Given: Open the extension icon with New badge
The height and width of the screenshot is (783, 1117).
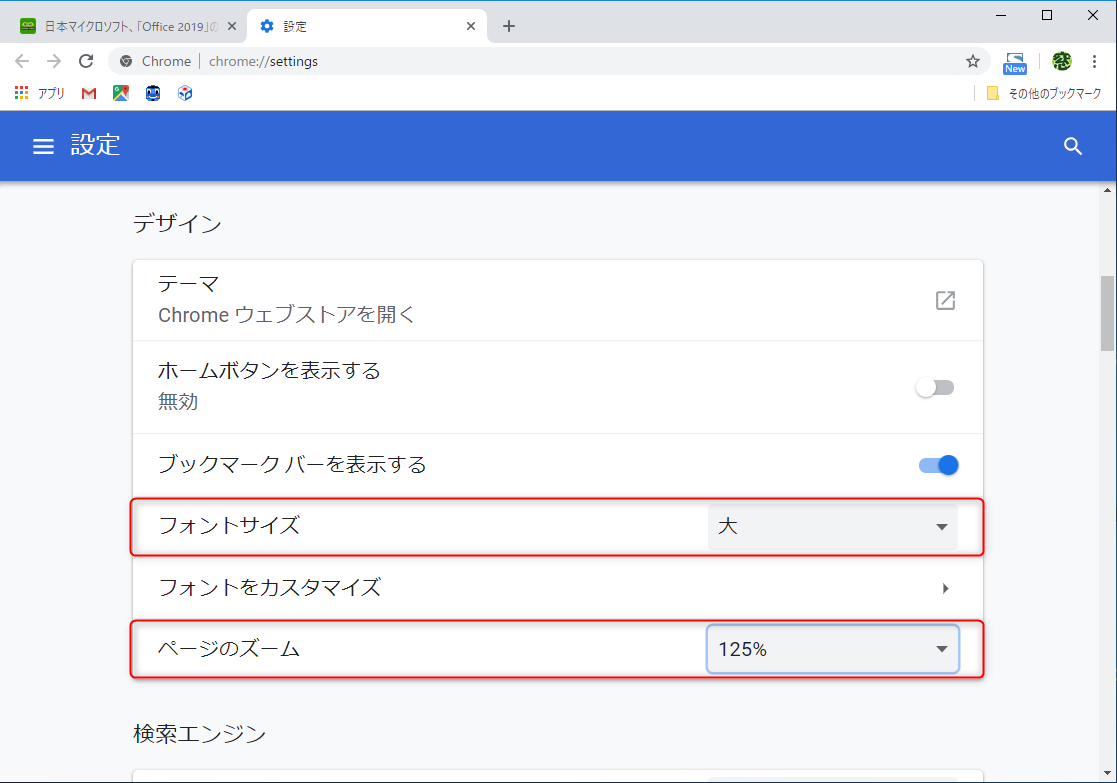Looking at the screenshot, I should [1014, 61].
